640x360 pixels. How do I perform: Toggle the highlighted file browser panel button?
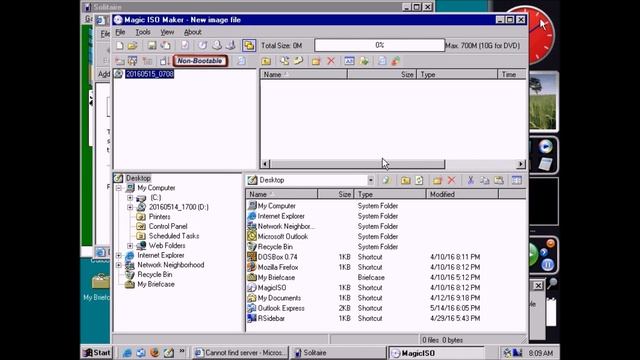point(249,45)
